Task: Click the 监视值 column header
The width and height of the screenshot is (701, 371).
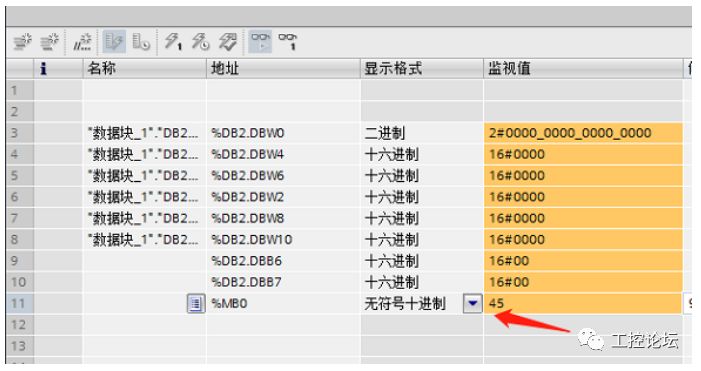Action: click(x=583, y=68)
